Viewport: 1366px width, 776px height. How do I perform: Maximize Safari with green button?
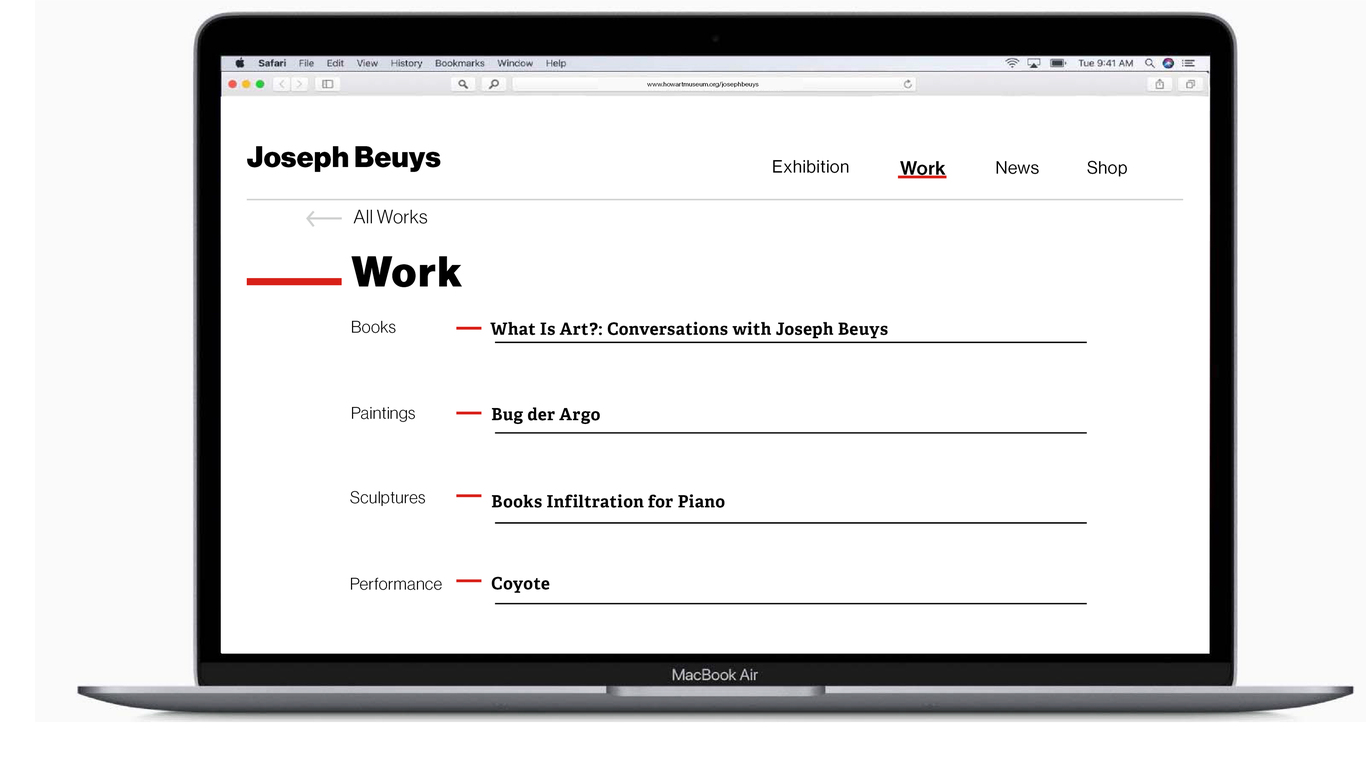[260, 84]
